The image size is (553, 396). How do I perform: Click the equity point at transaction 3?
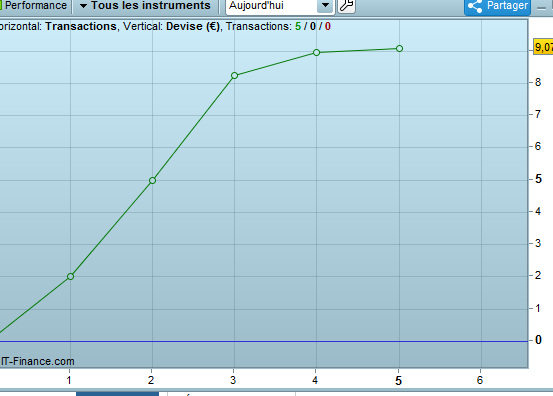(x=235, y=75)
